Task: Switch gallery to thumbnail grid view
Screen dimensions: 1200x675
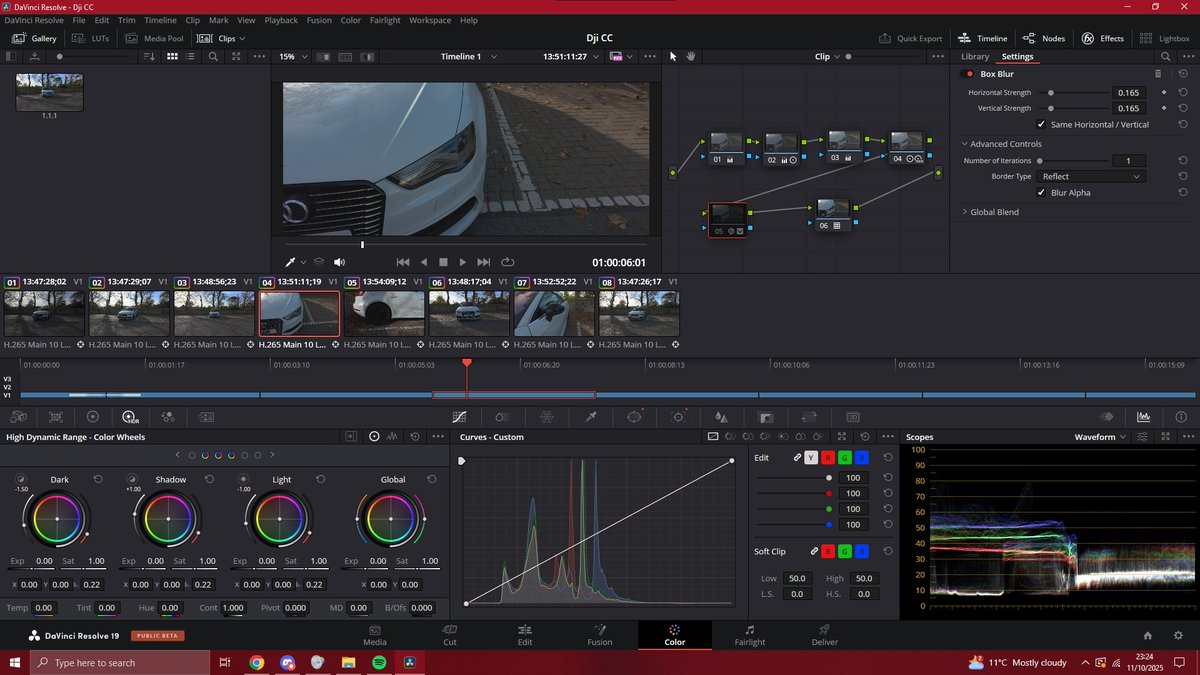Action: pyautogui.click(x=172, y=57)
